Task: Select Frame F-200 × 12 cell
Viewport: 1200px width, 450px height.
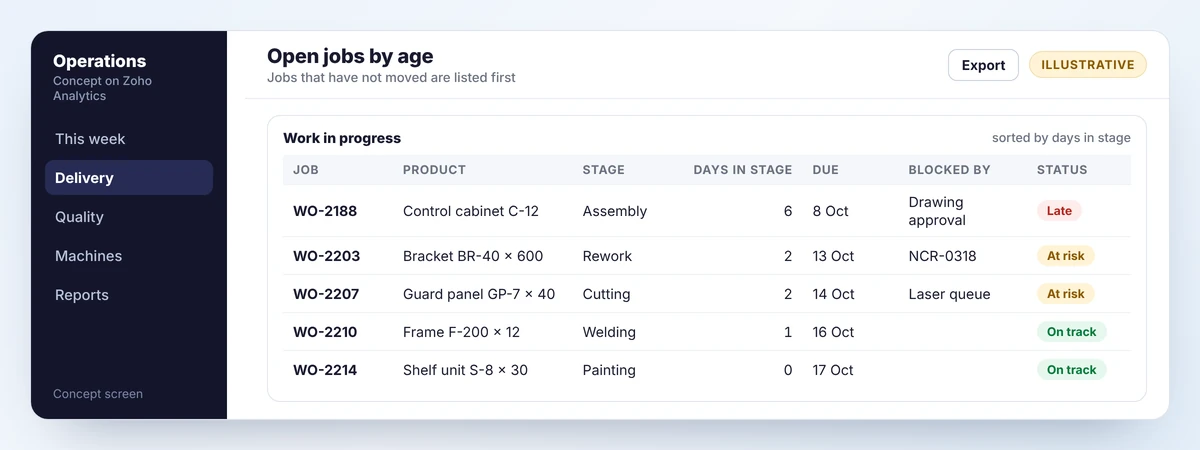Action: (x=461, y=332)
